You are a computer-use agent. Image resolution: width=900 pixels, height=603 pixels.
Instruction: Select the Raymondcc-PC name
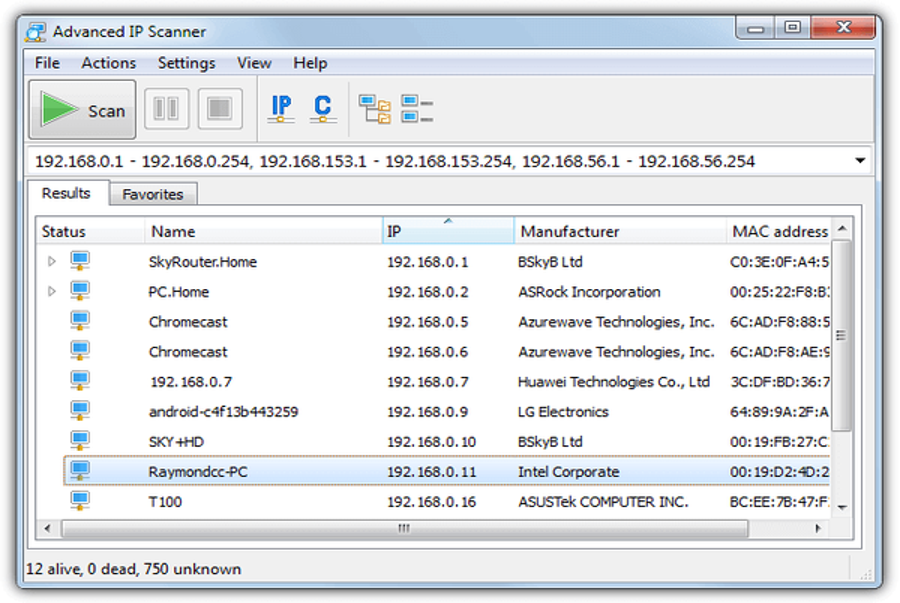click(198, 472)
